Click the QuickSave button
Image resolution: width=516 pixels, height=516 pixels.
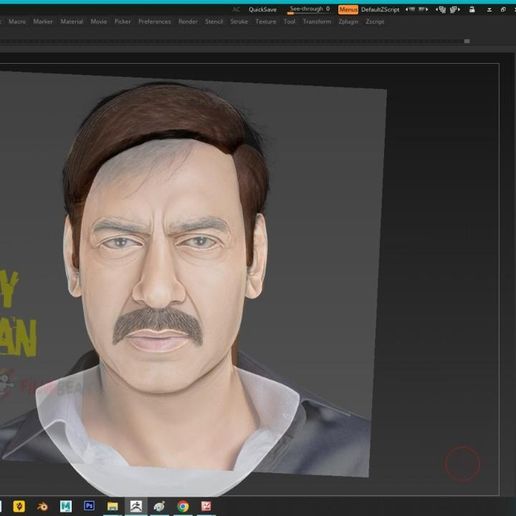(x=262, y=10)
